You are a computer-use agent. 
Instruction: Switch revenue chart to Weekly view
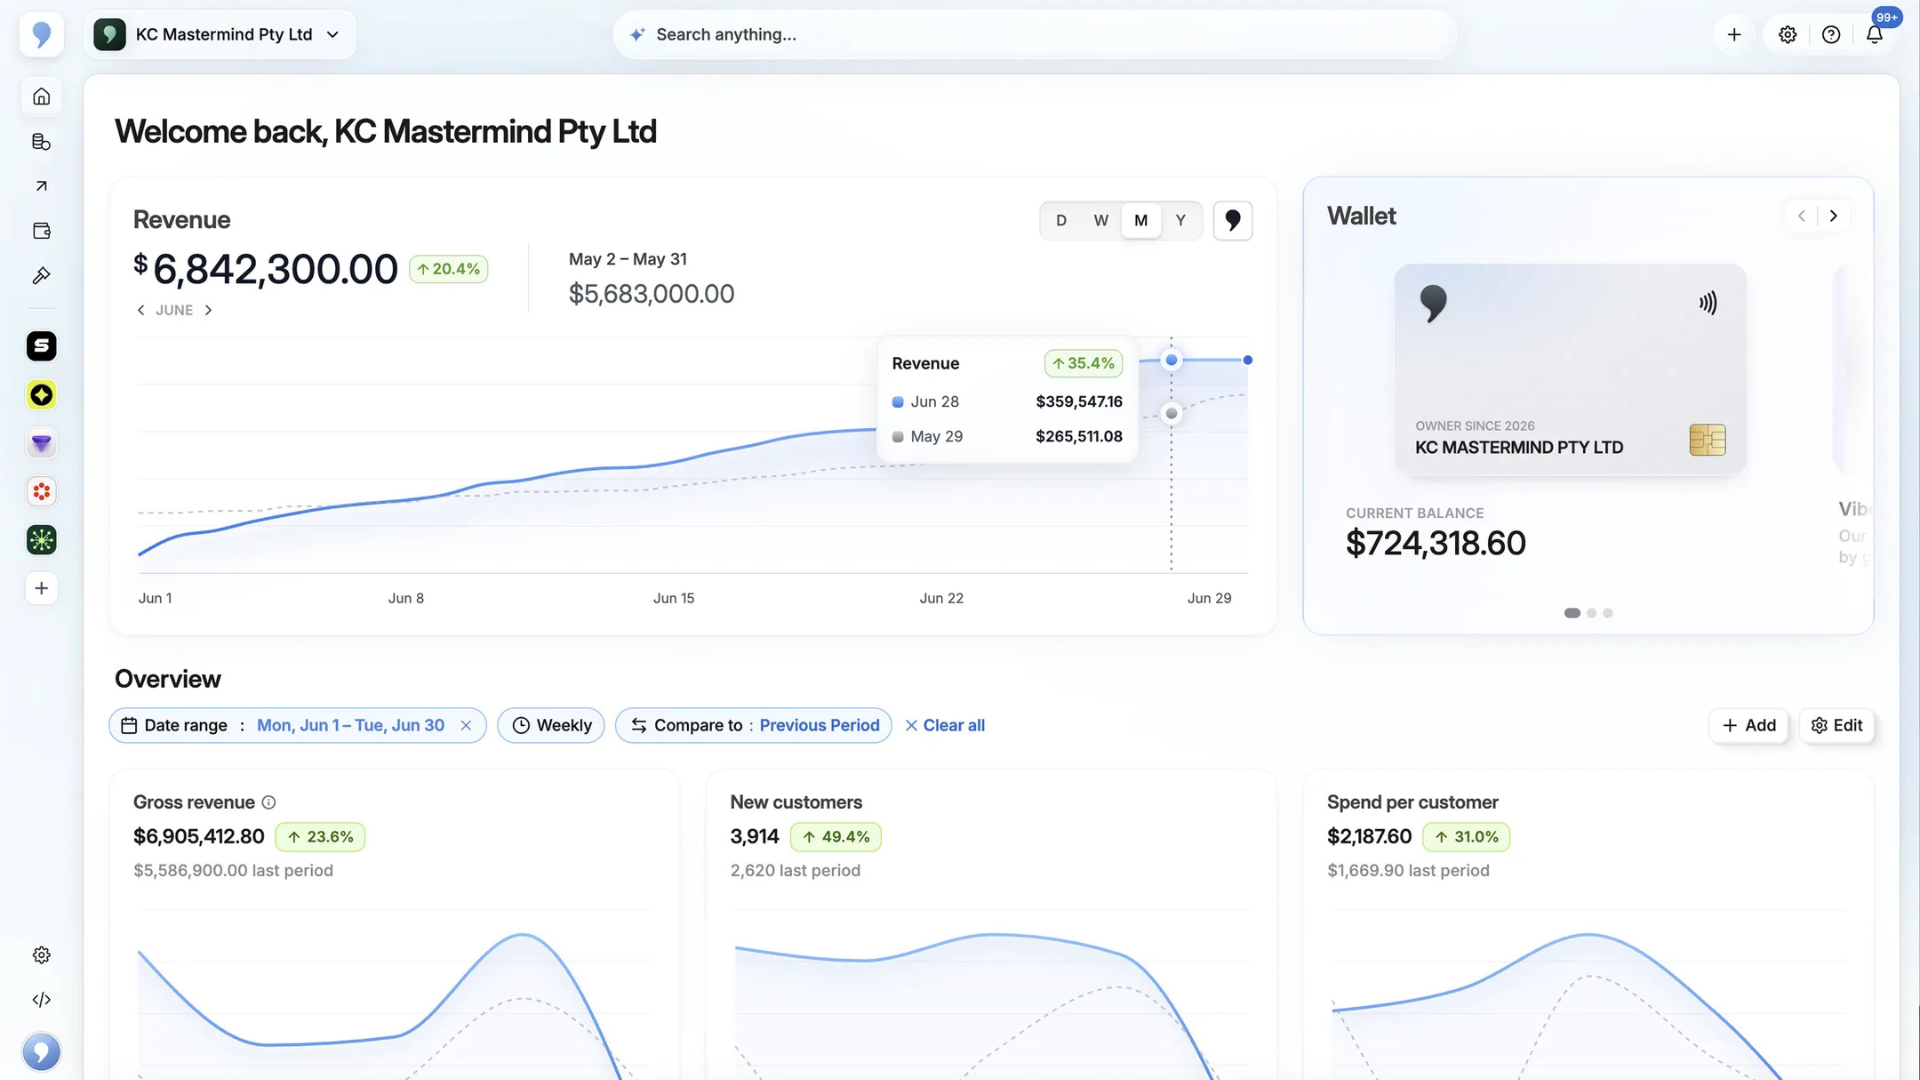(x=1100, y=220)
